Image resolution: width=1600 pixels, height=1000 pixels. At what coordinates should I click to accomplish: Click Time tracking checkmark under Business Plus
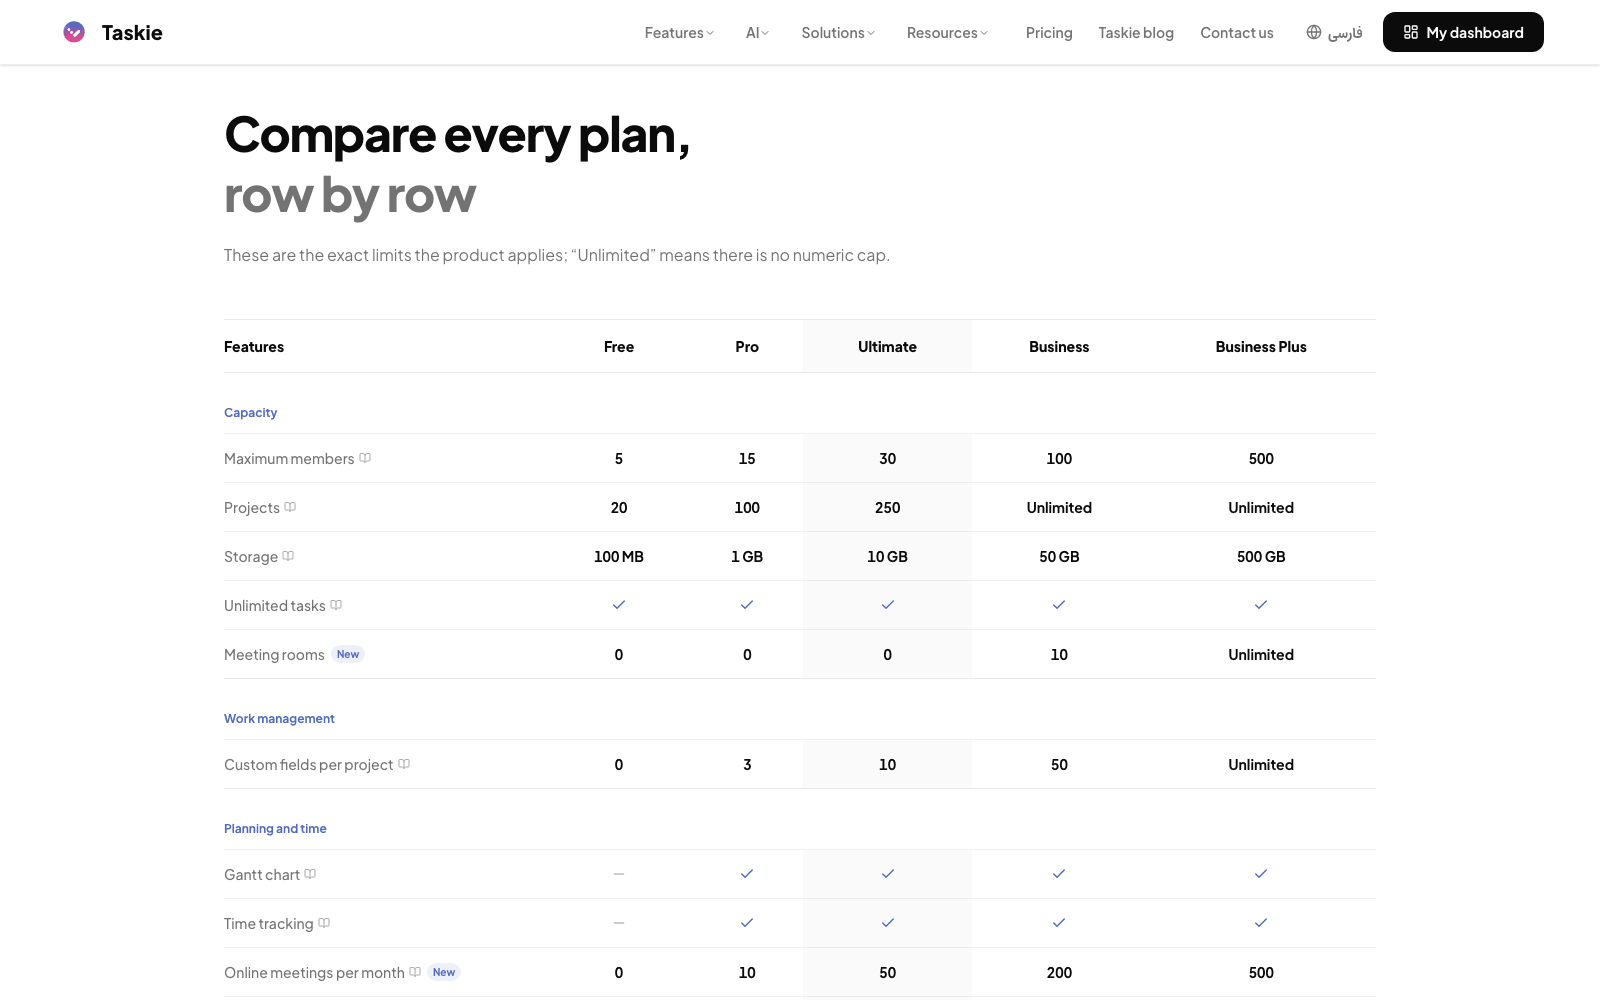click(x=1261, y=923)
